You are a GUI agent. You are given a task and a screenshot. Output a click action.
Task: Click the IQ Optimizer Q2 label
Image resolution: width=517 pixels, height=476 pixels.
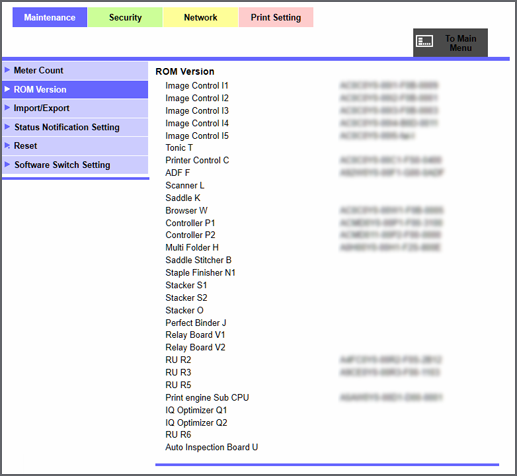click(x=196, y=423)
